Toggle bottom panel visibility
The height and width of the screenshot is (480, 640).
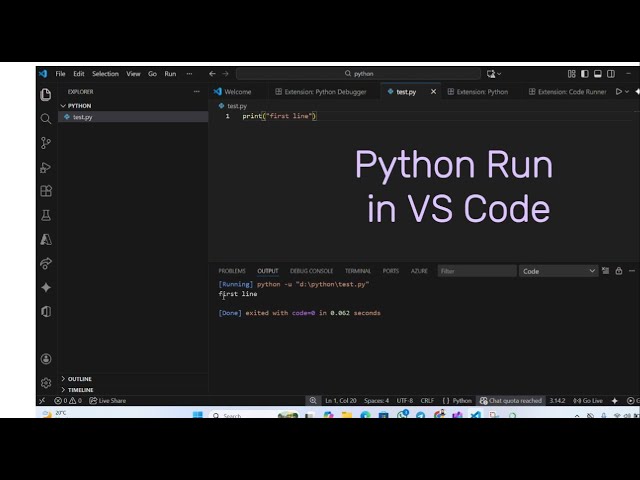pos(598,74)
